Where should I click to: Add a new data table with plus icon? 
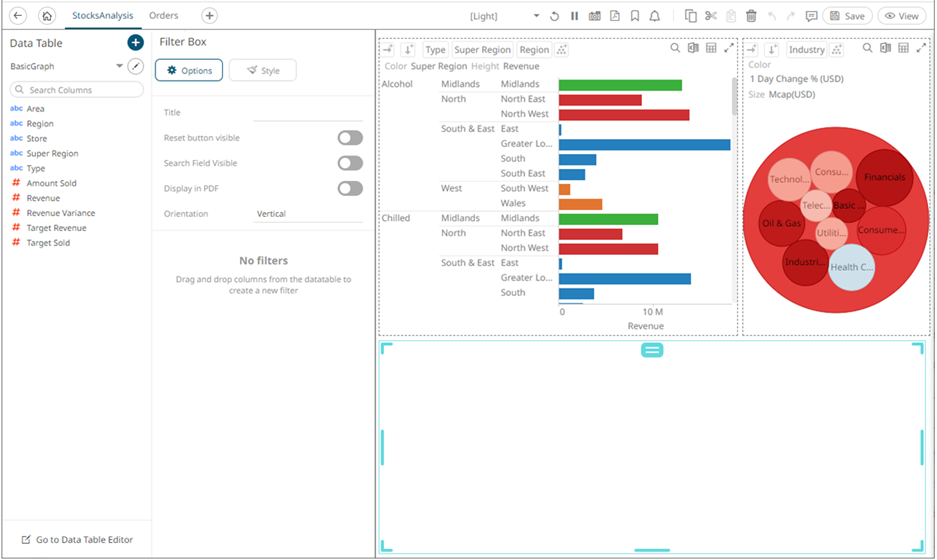pyautogui.click(x=136, y=43)
